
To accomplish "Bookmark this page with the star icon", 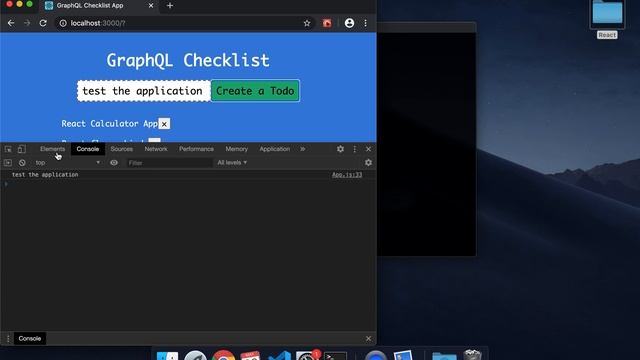I will tap(307, 23).
